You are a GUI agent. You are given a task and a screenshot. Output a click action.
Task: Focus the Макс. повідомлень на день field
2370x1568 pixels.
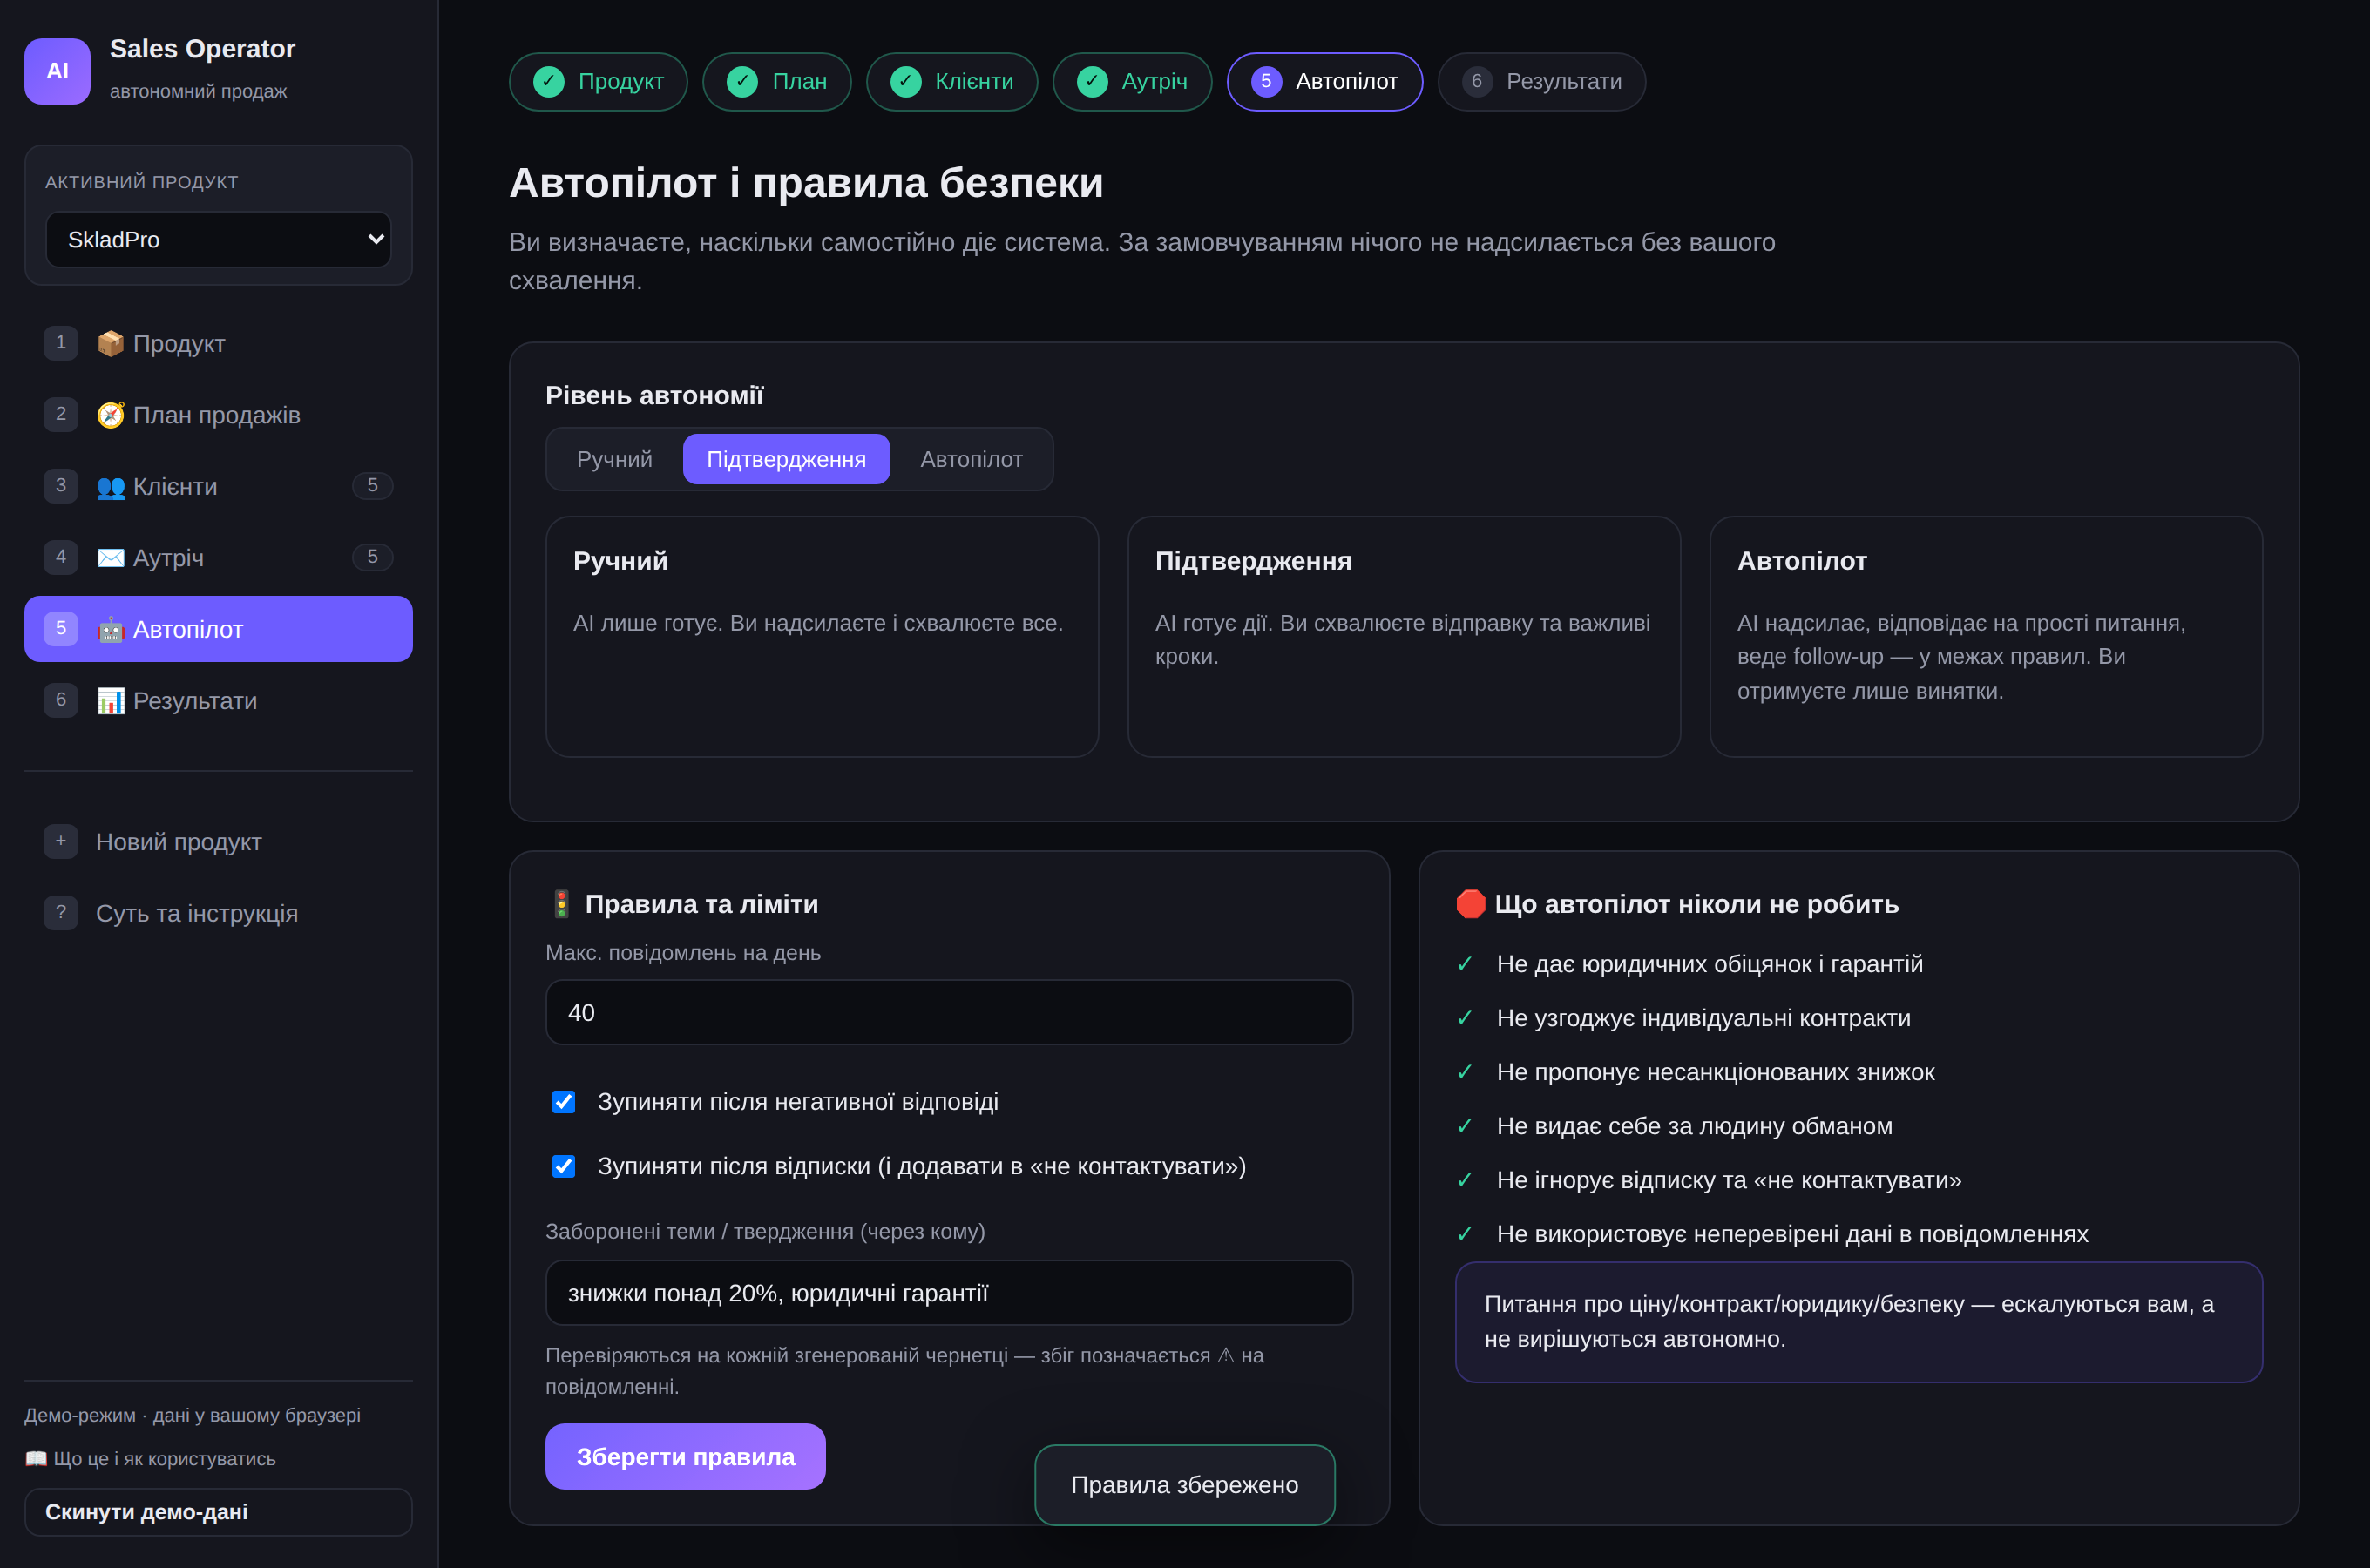(x=949, y=1012)
